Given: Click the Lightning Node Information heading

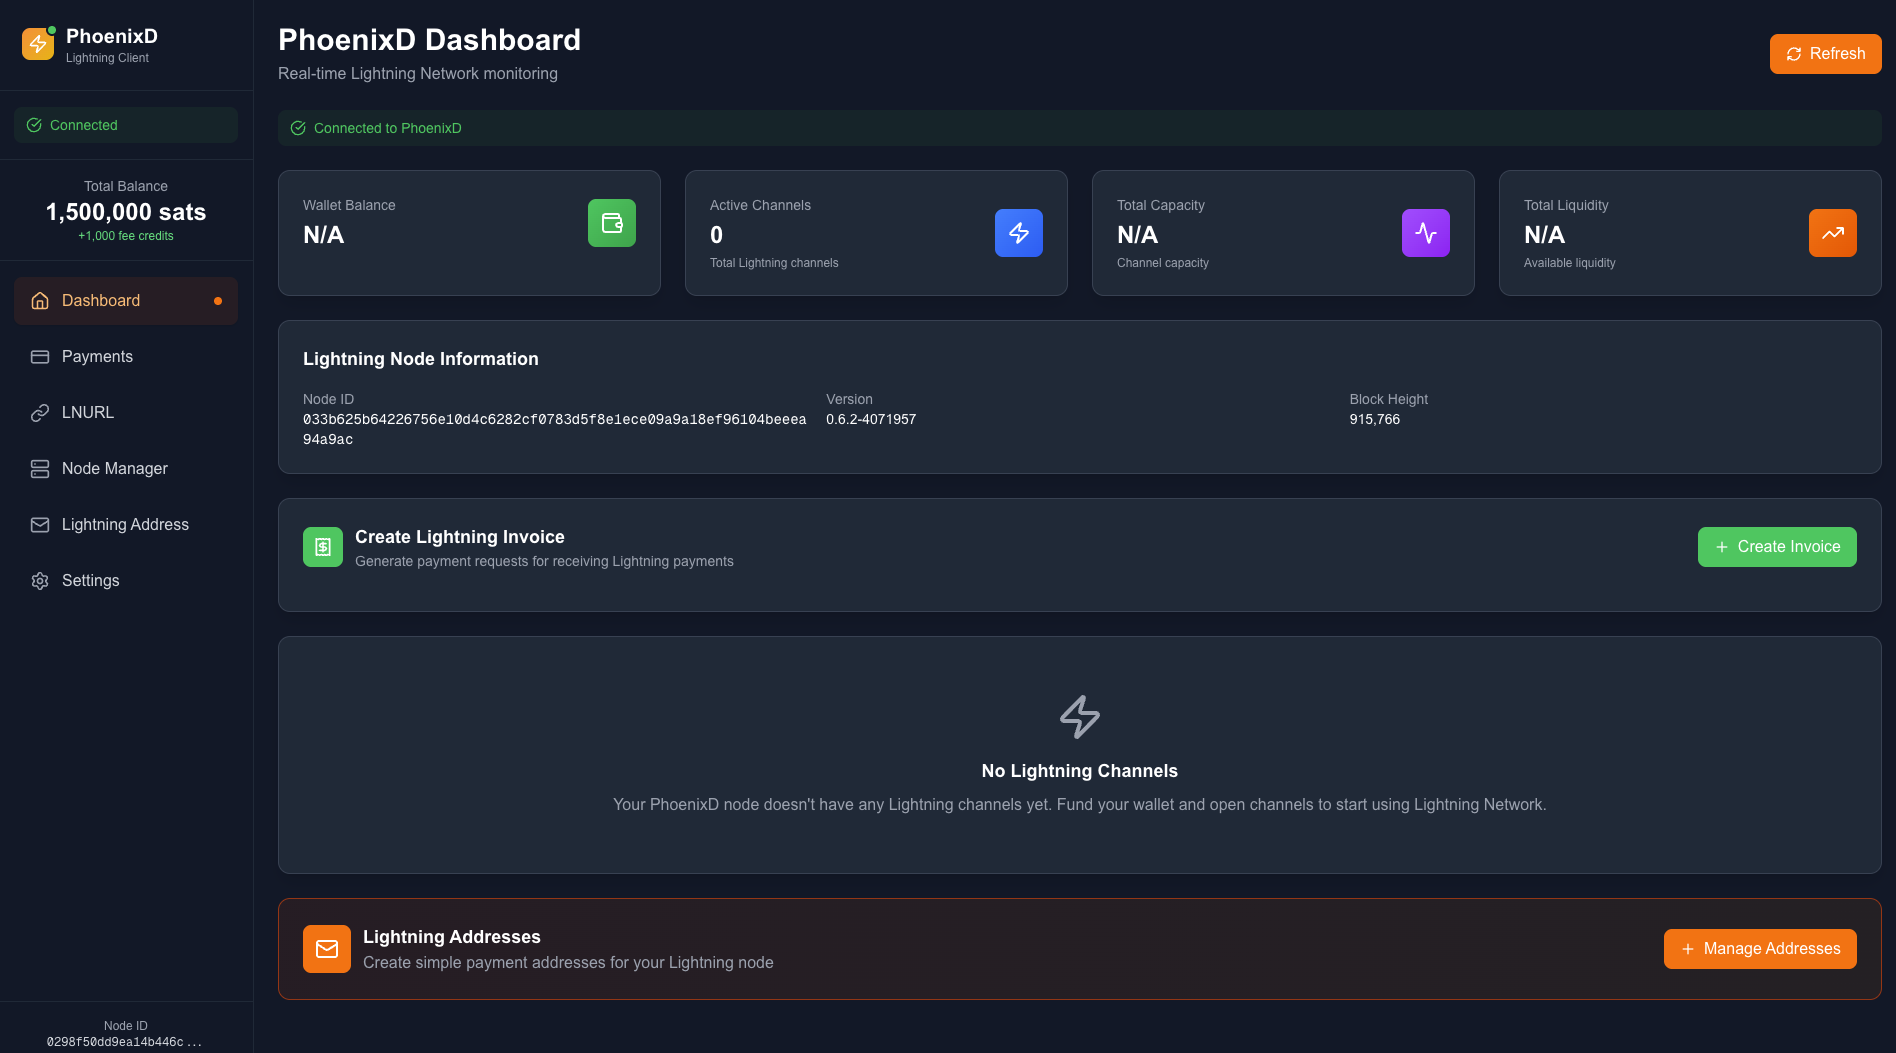Looking at the screenshot, I should (421, 359).
